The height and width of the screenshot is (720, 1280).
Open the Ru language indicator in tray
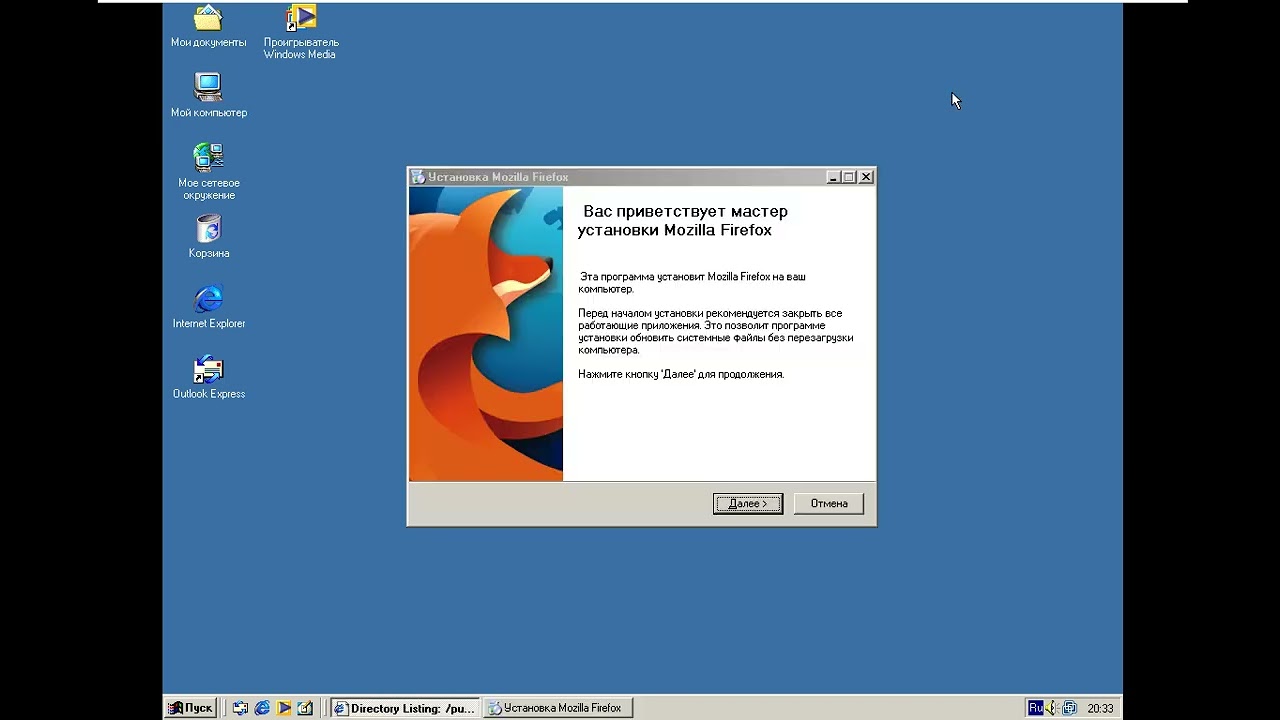[x=1035, y=708]
